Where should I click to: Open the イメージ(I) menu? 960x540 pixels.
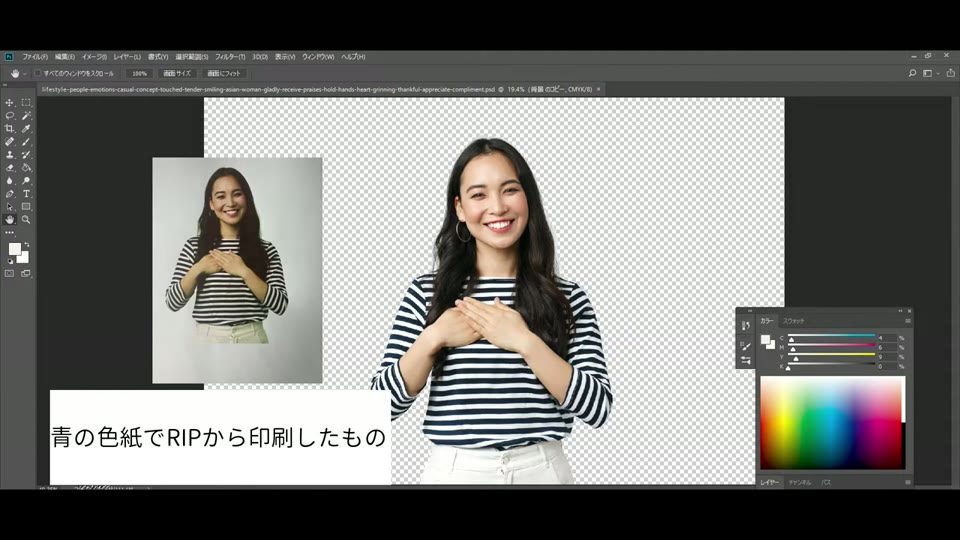tap(94, 56)
